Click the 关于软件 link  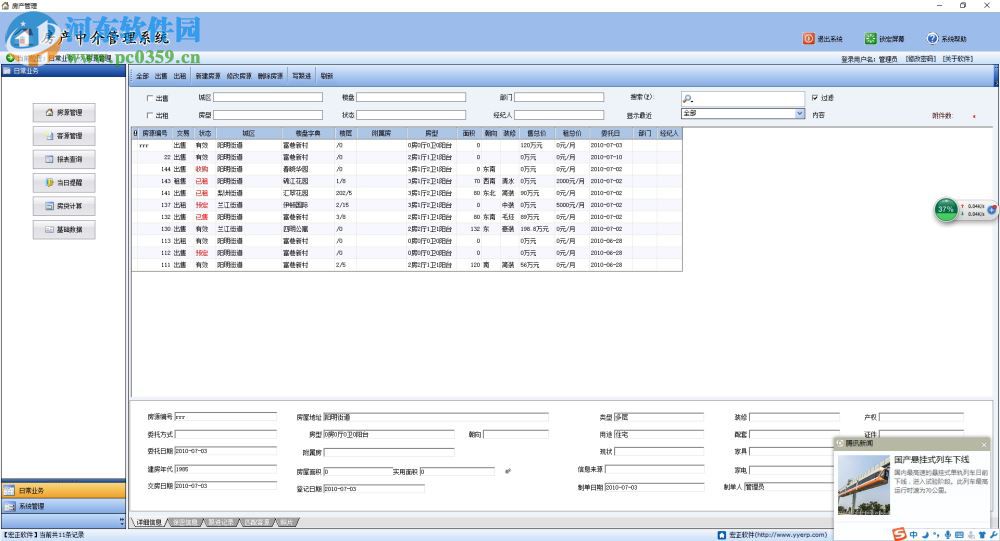click(x=958, y=59)
